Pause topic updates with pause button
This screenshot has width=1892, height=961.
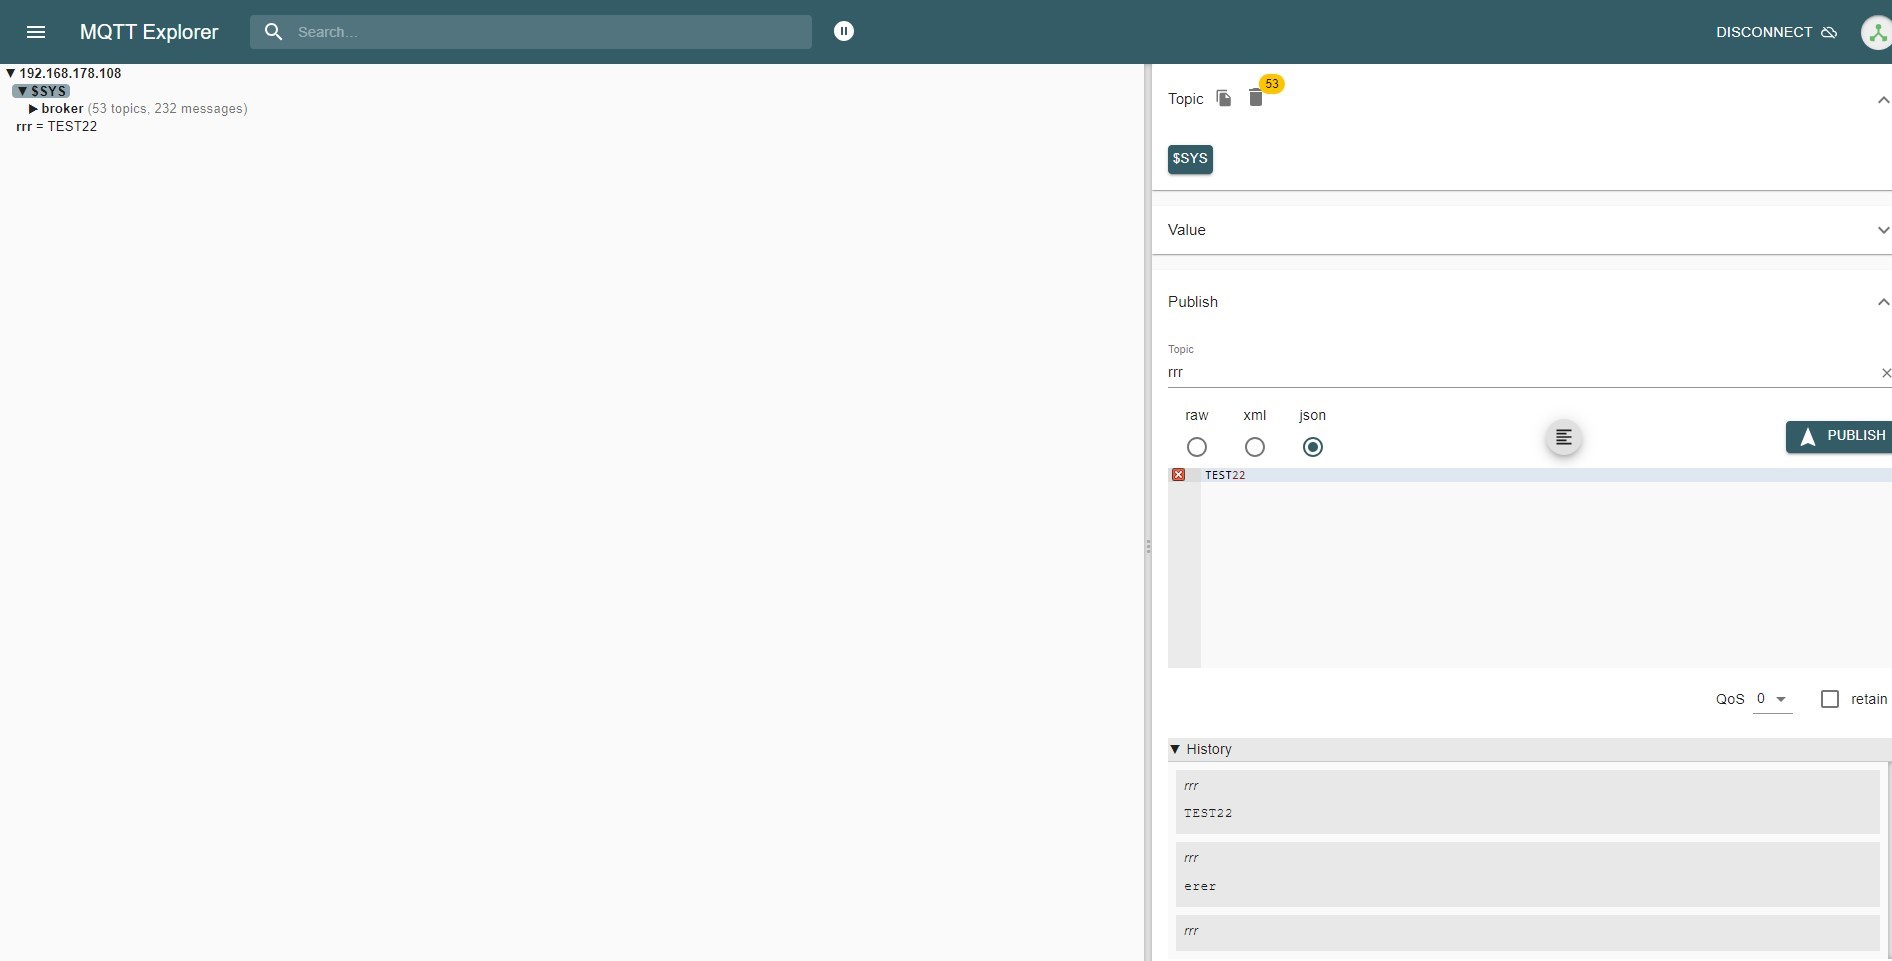pos(844,32)
